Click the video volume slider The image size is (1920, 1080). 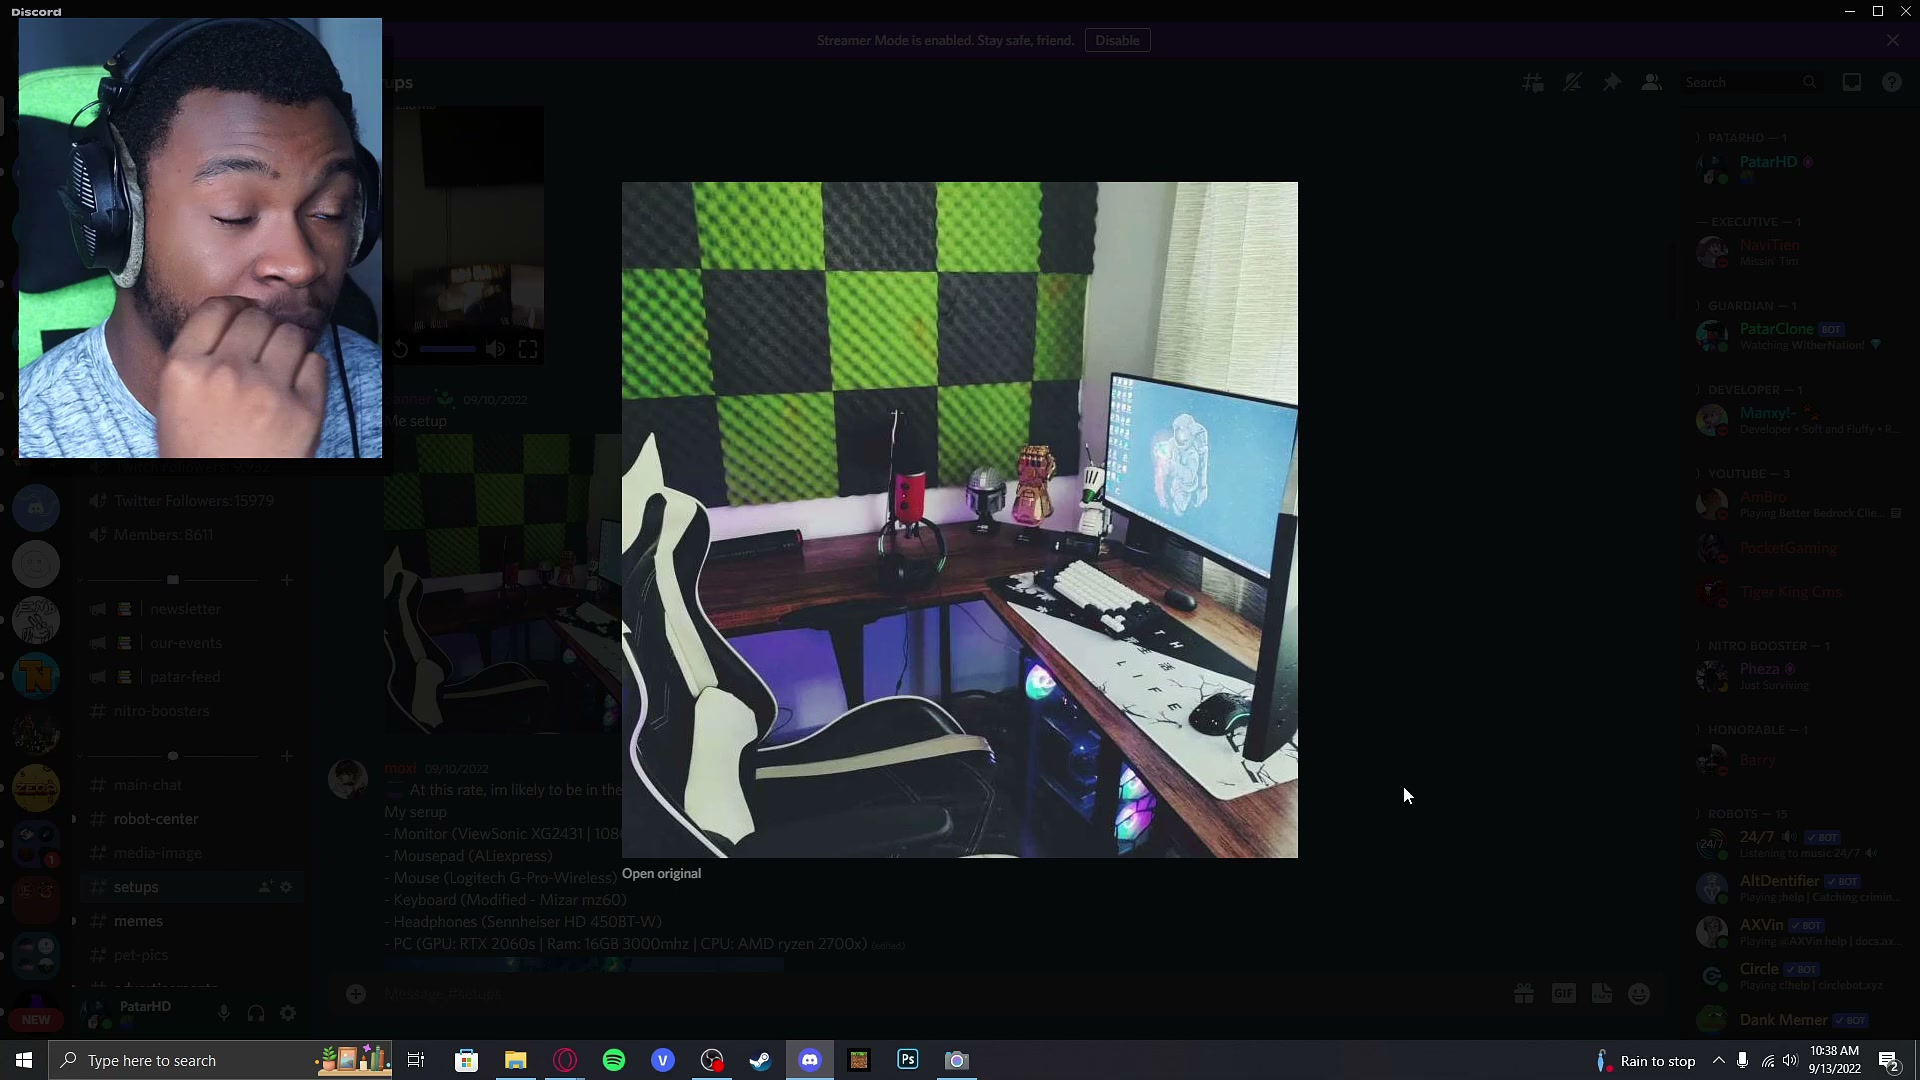[x=447, y=349]
